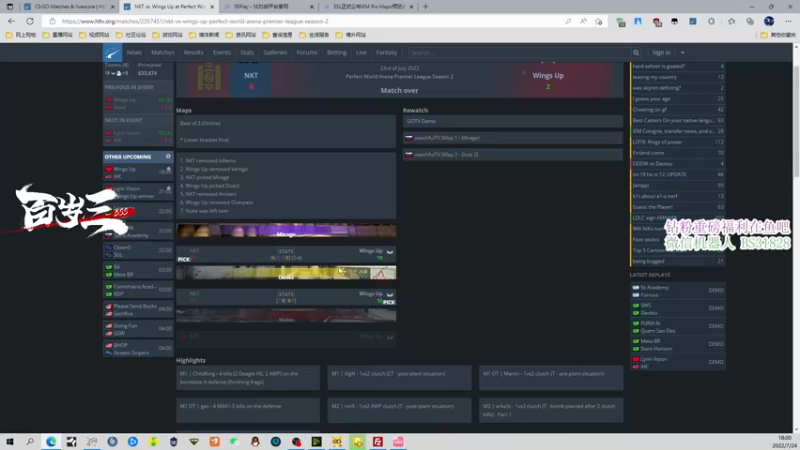Expand the Dust2 map result chevron

tap(390, 295)
